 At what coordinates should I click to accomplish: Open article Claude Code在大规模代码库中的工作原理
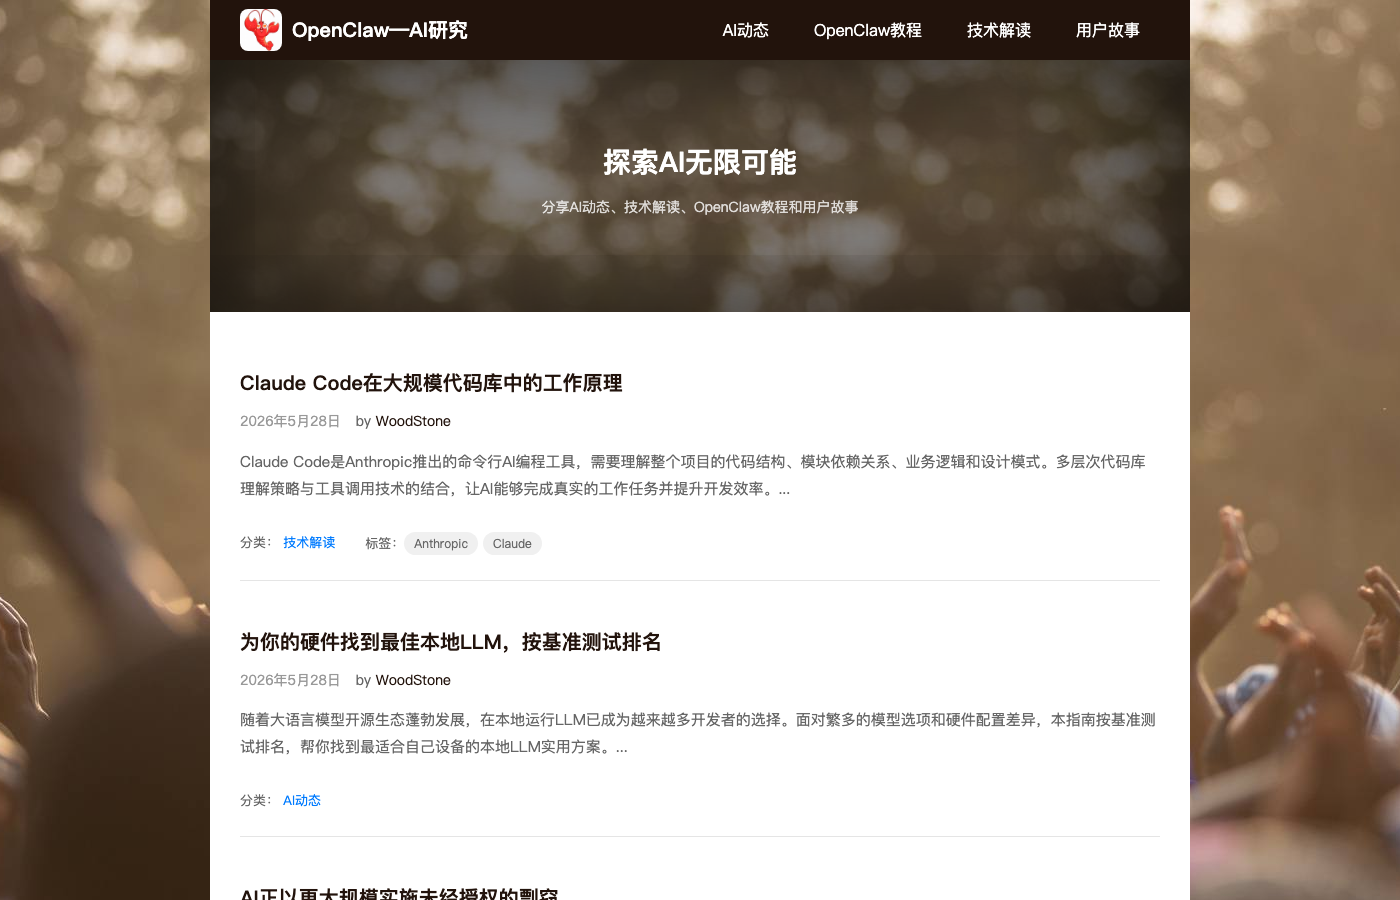(x=431, y=383)
